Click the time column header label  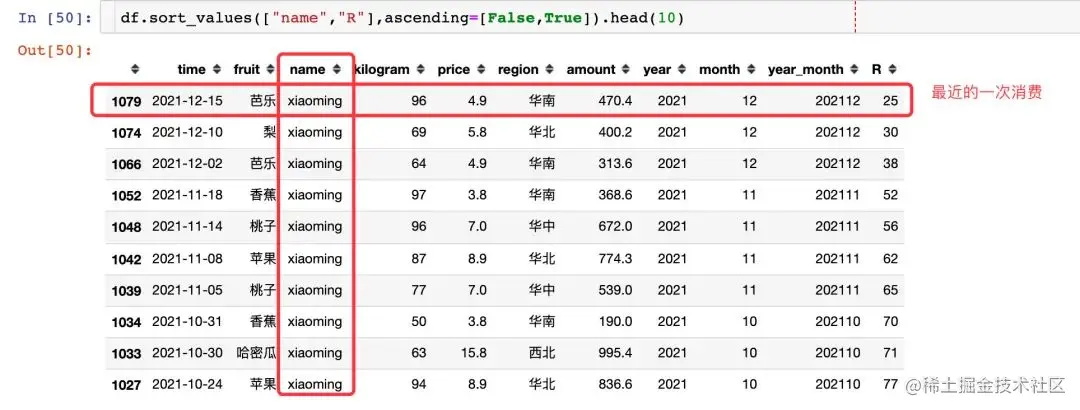[x=191, y=70]
